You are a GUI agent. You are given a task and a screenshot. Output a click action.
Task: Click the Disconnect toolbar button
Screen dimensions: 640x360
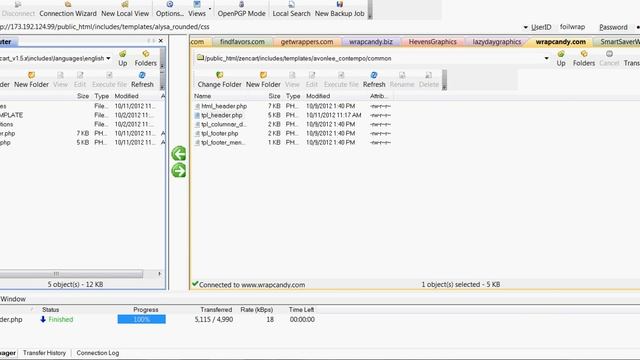pos(18,9)
